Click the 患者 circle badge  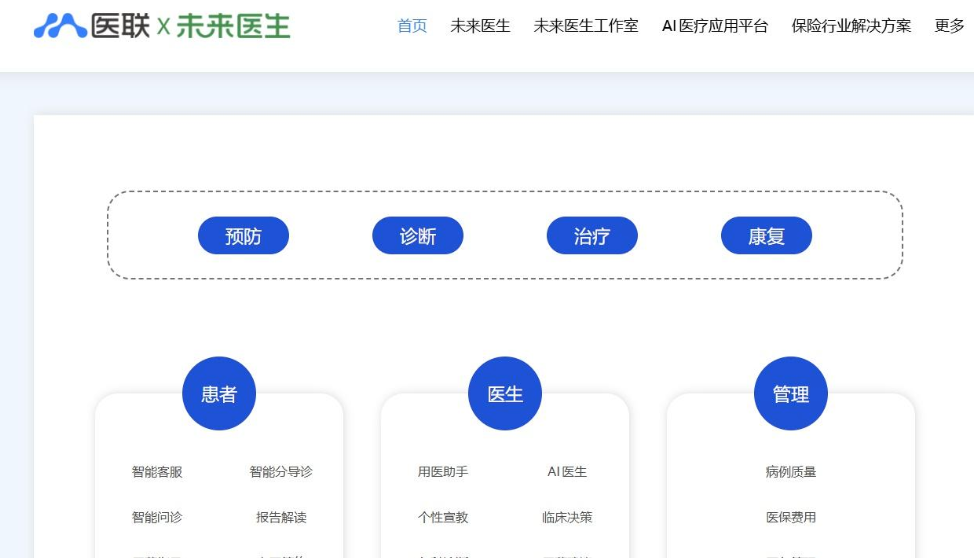point(219,394)
